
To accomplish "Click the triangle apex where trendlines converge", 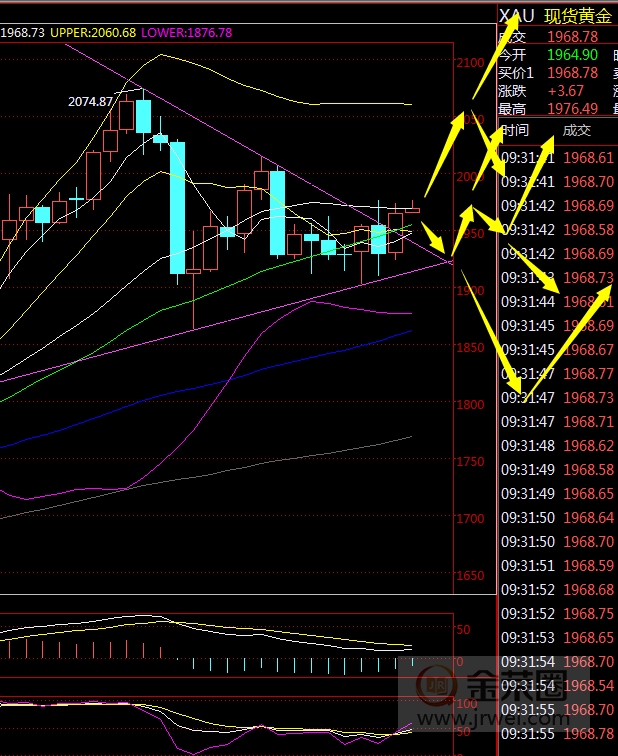I will pyautogui.click(x=452, y=262).
